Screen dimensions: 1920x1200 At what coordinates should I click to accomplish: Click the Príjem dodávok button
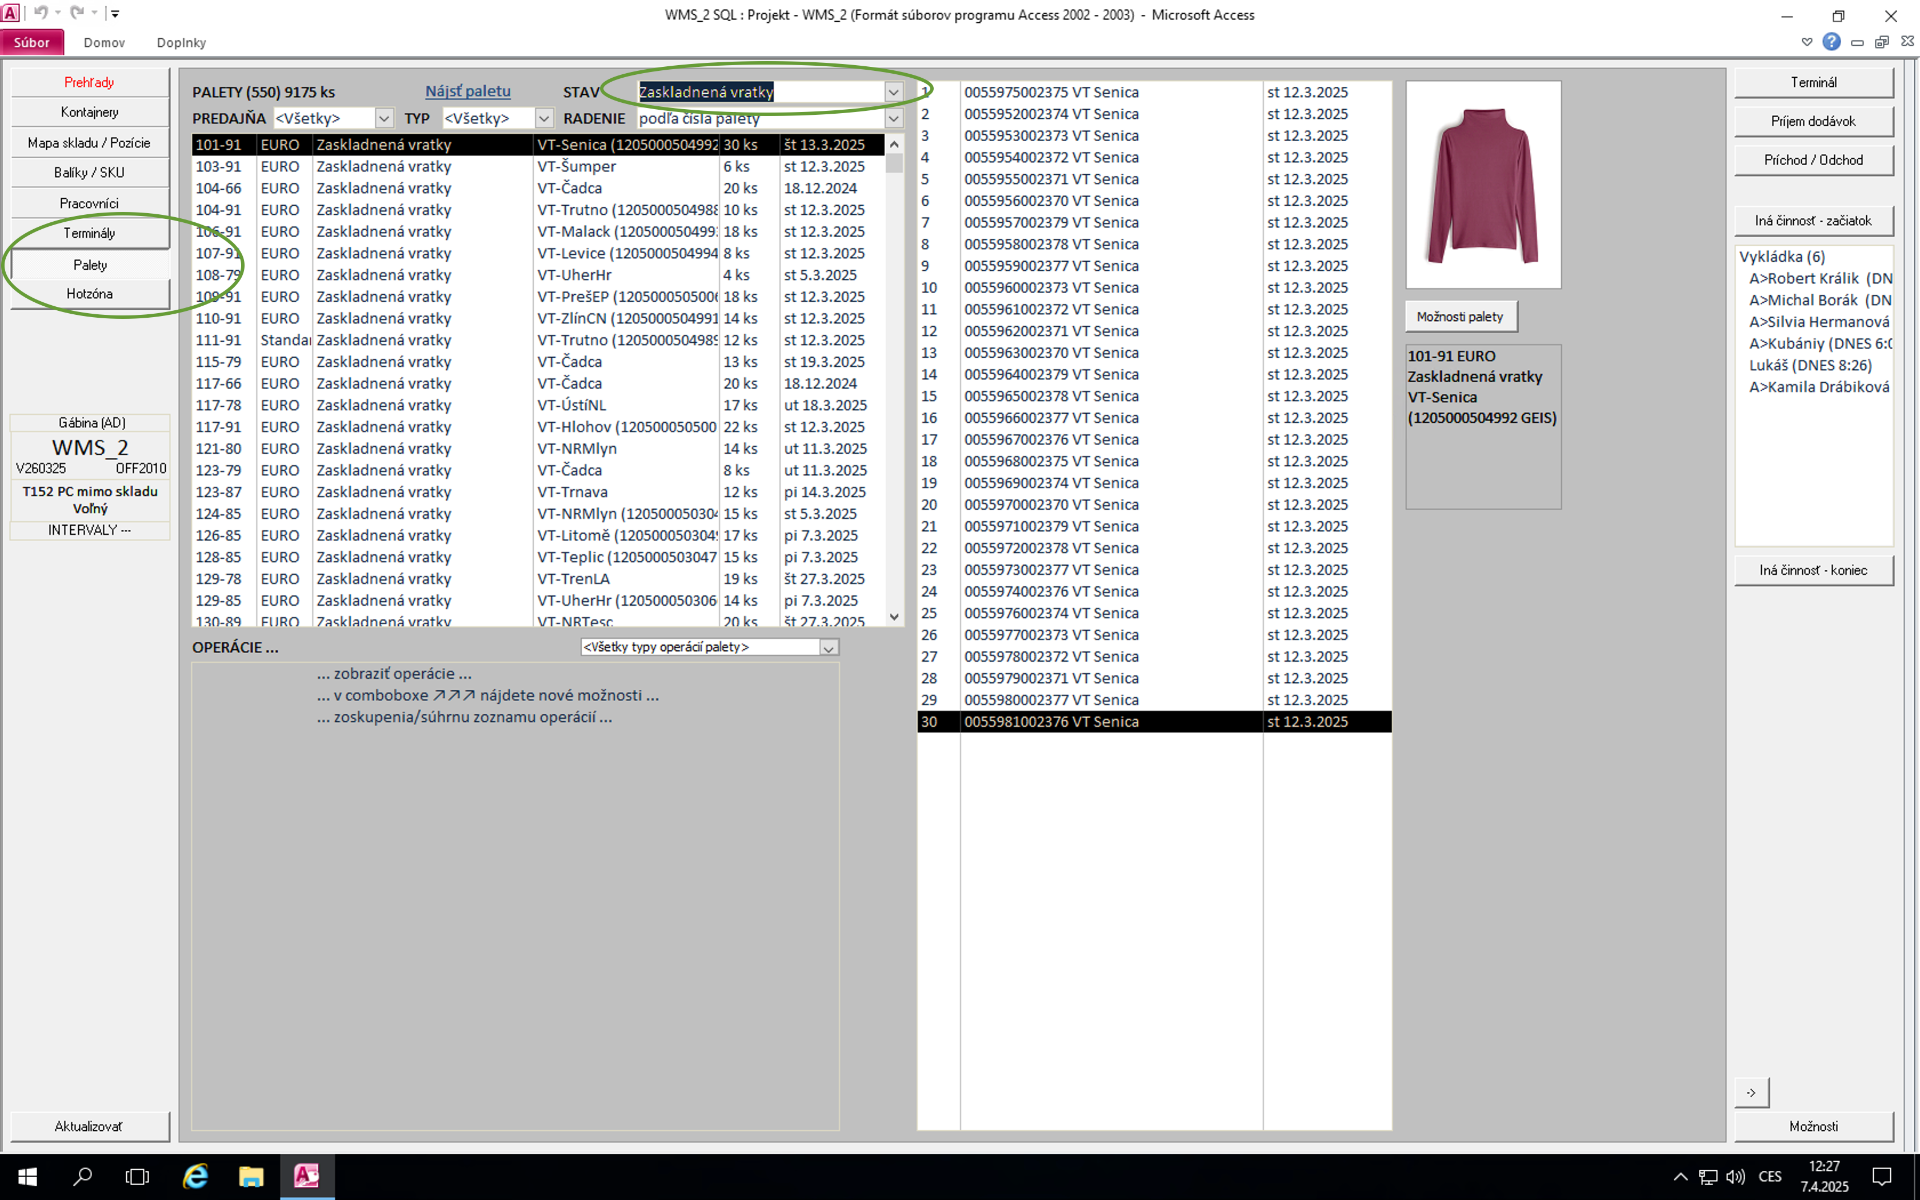point(1812,121)
